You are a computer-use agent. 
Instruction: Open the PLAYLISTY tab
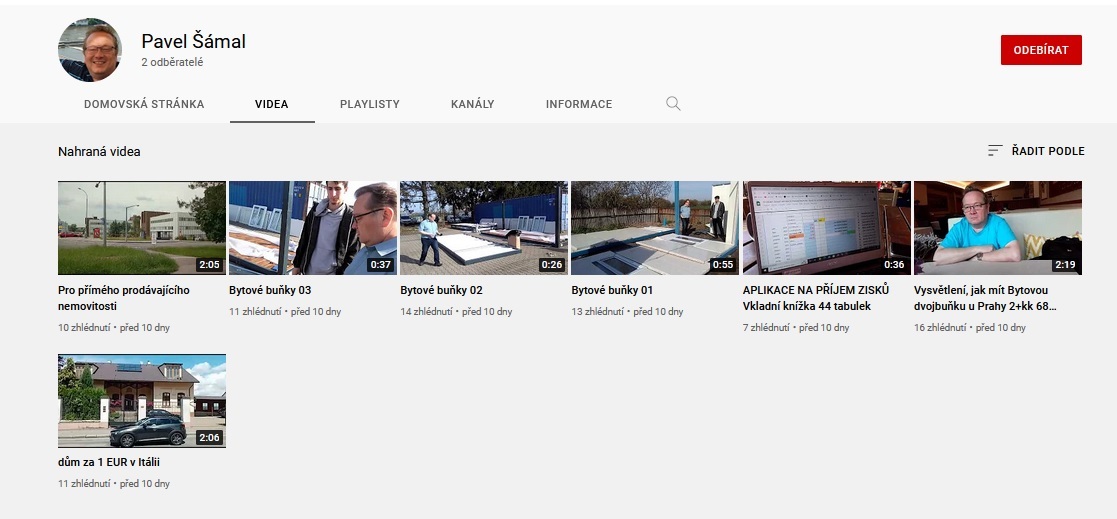coord(370,104)
